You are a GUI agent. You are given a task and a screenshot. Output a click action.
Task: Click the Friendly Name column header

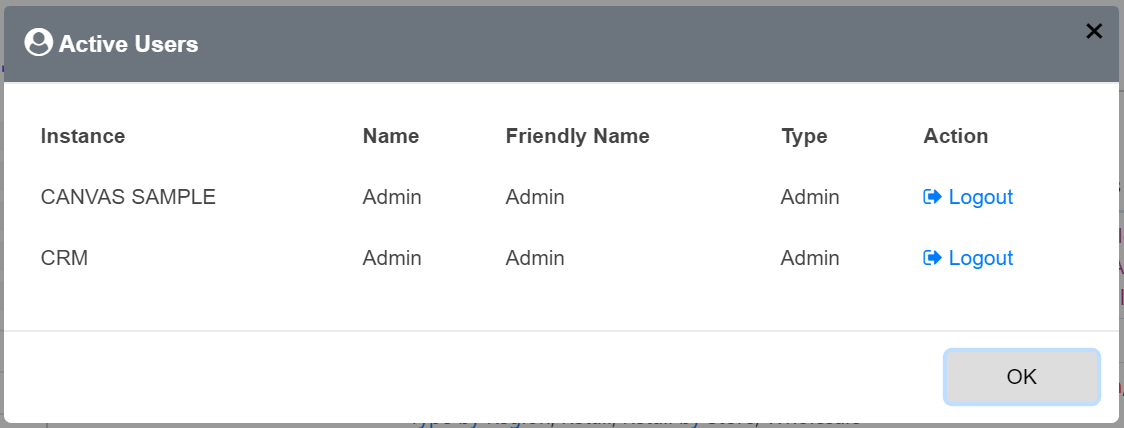point(577,136)
